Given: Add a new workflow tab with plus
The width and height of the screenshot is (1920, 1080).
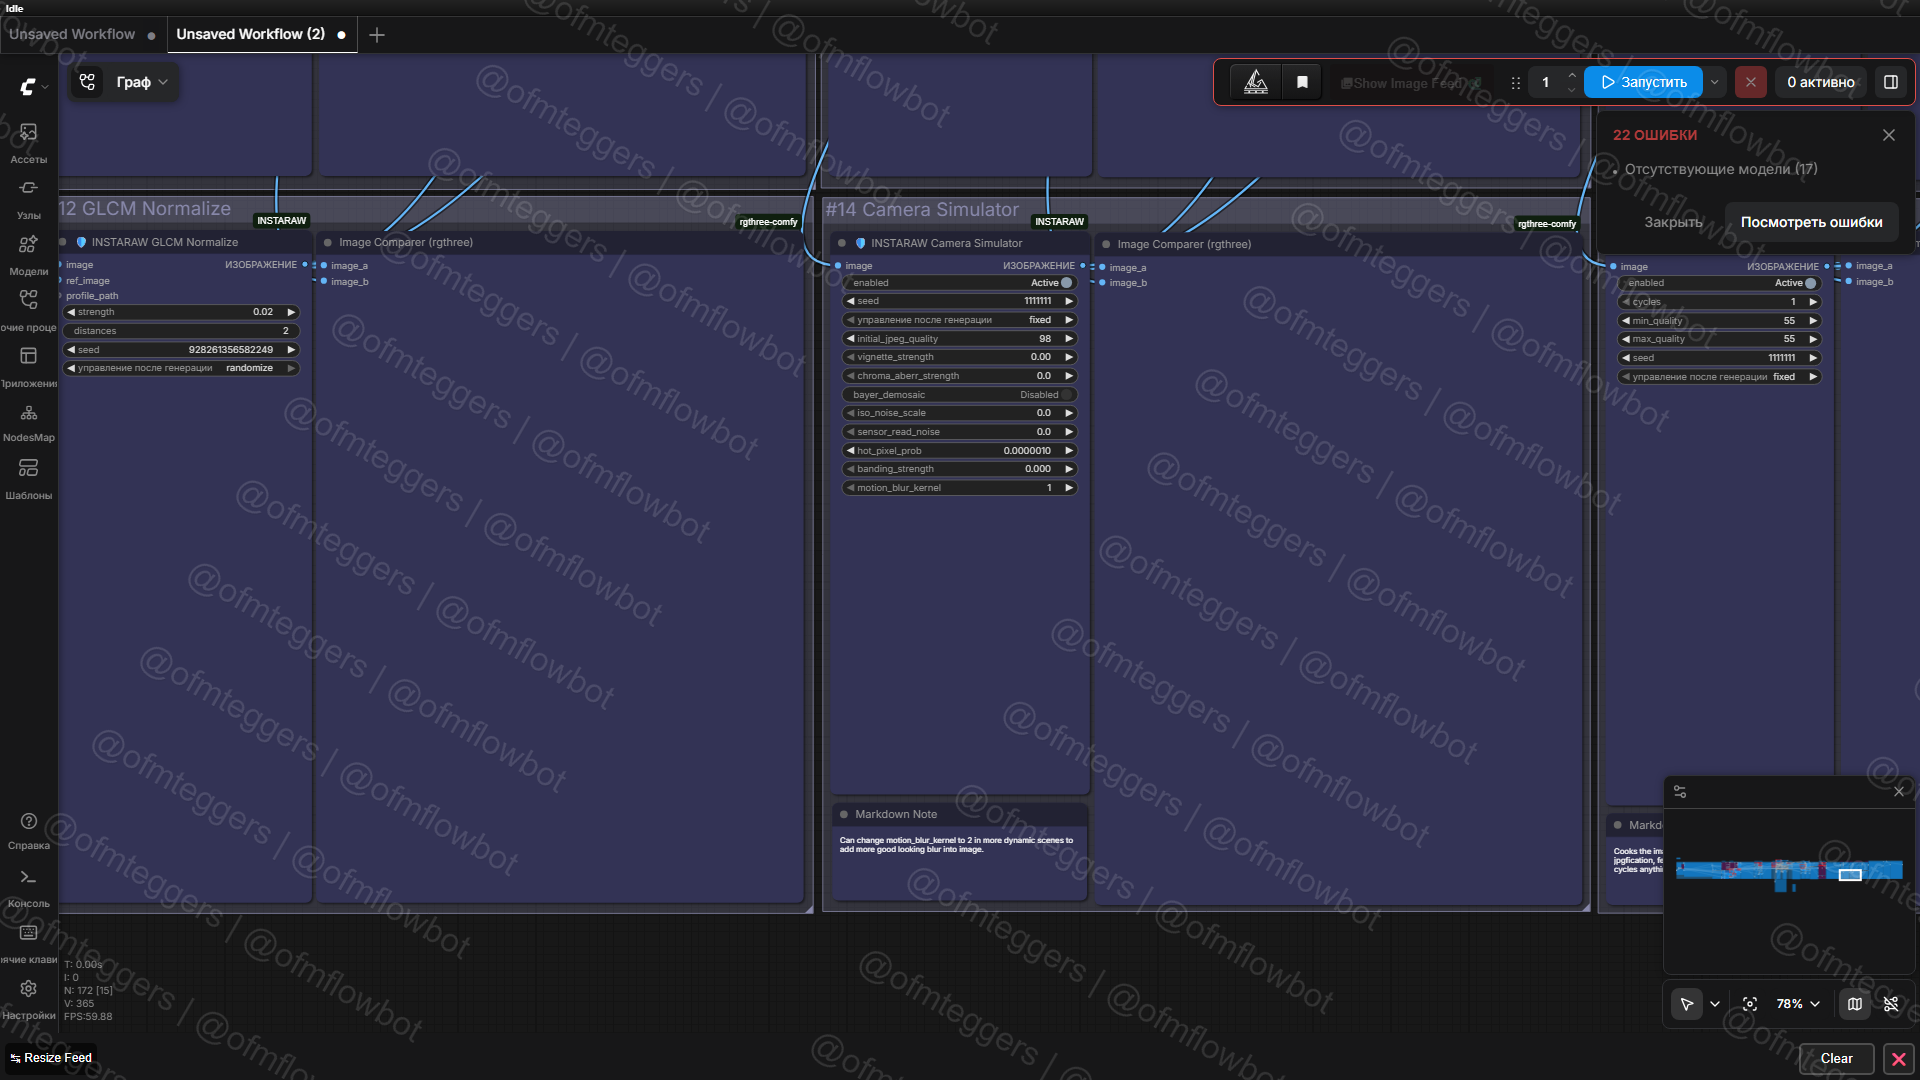Looking at the screenshot, I should coord(377,35).
